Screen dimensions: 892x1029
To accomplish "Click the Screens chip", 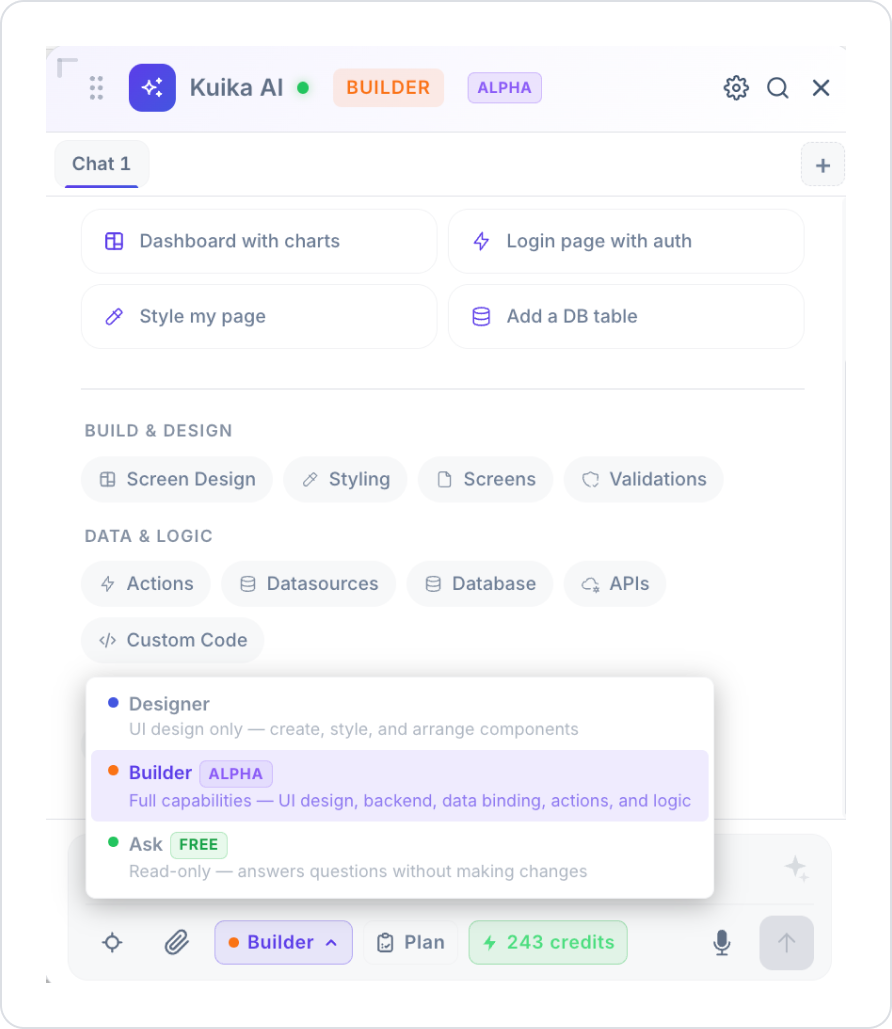I will tap(486, 480).
